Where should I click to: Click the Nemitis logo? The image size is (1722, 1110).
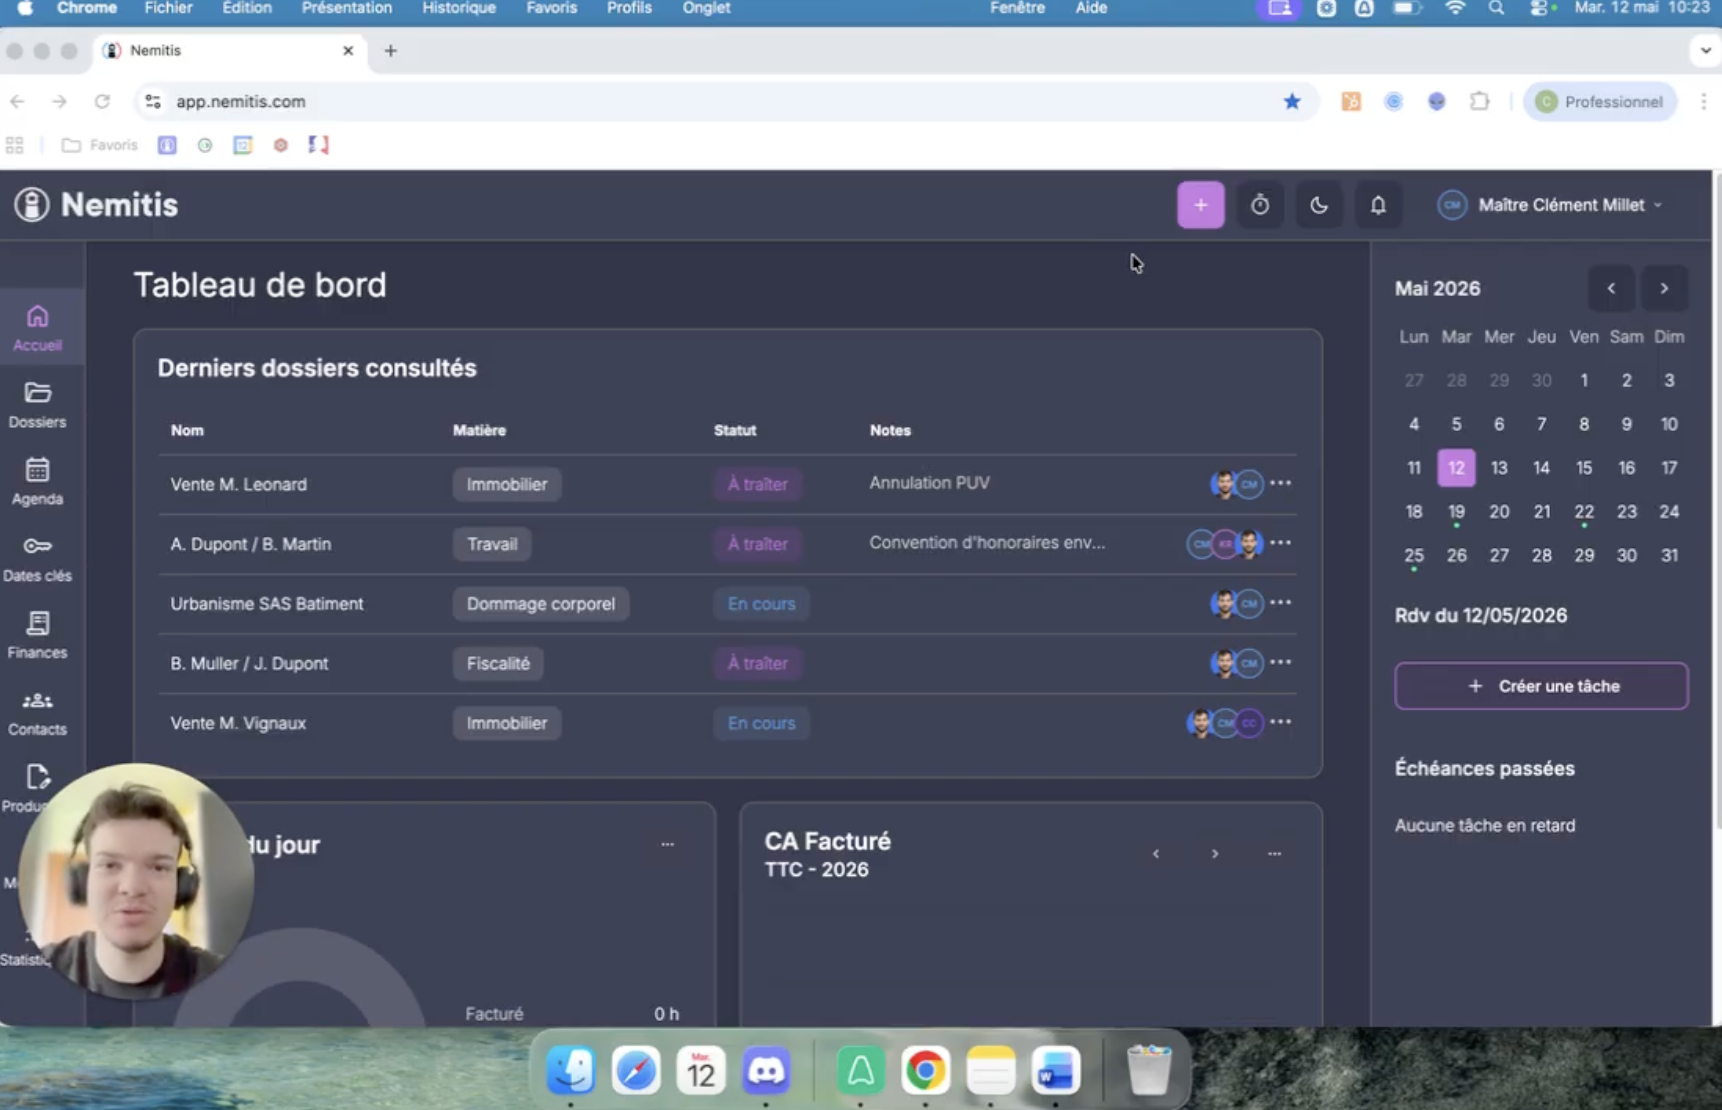(96, 205)
